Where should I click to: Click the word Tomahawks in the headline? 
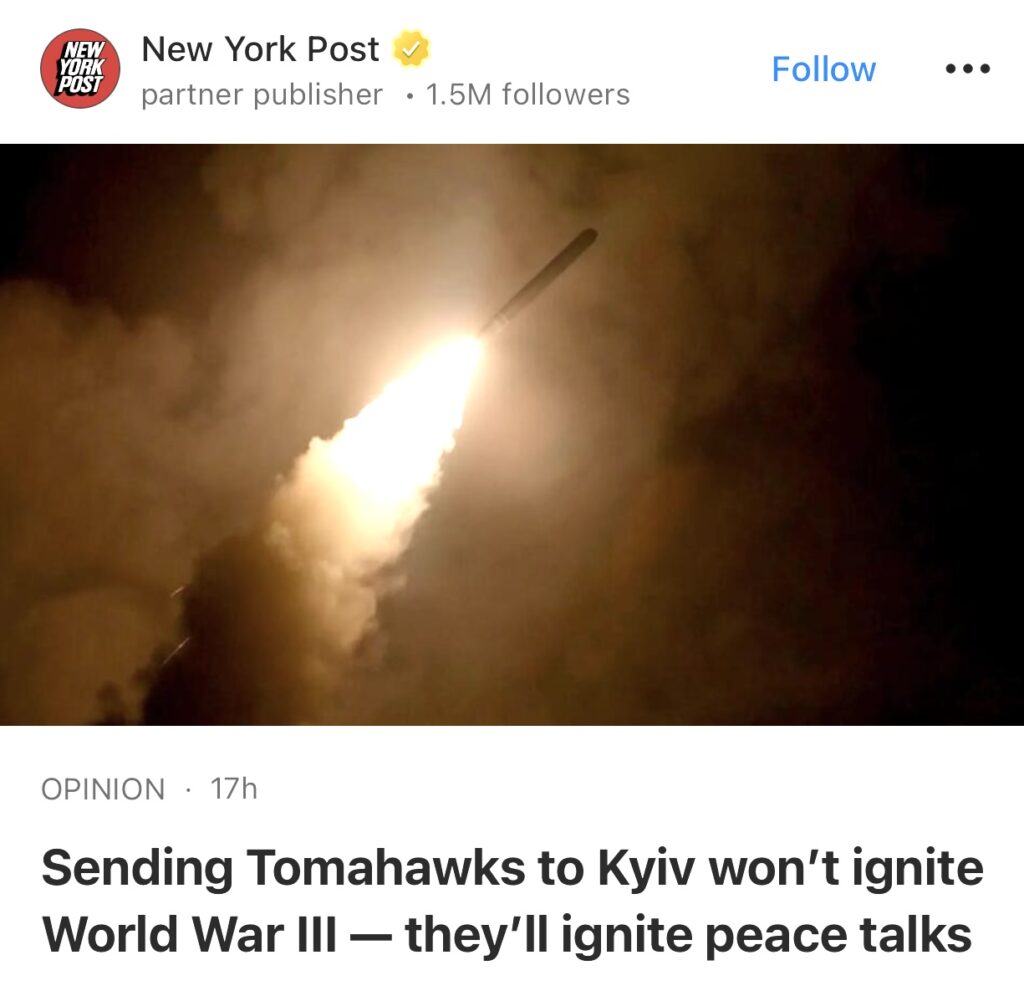(385, 869)
